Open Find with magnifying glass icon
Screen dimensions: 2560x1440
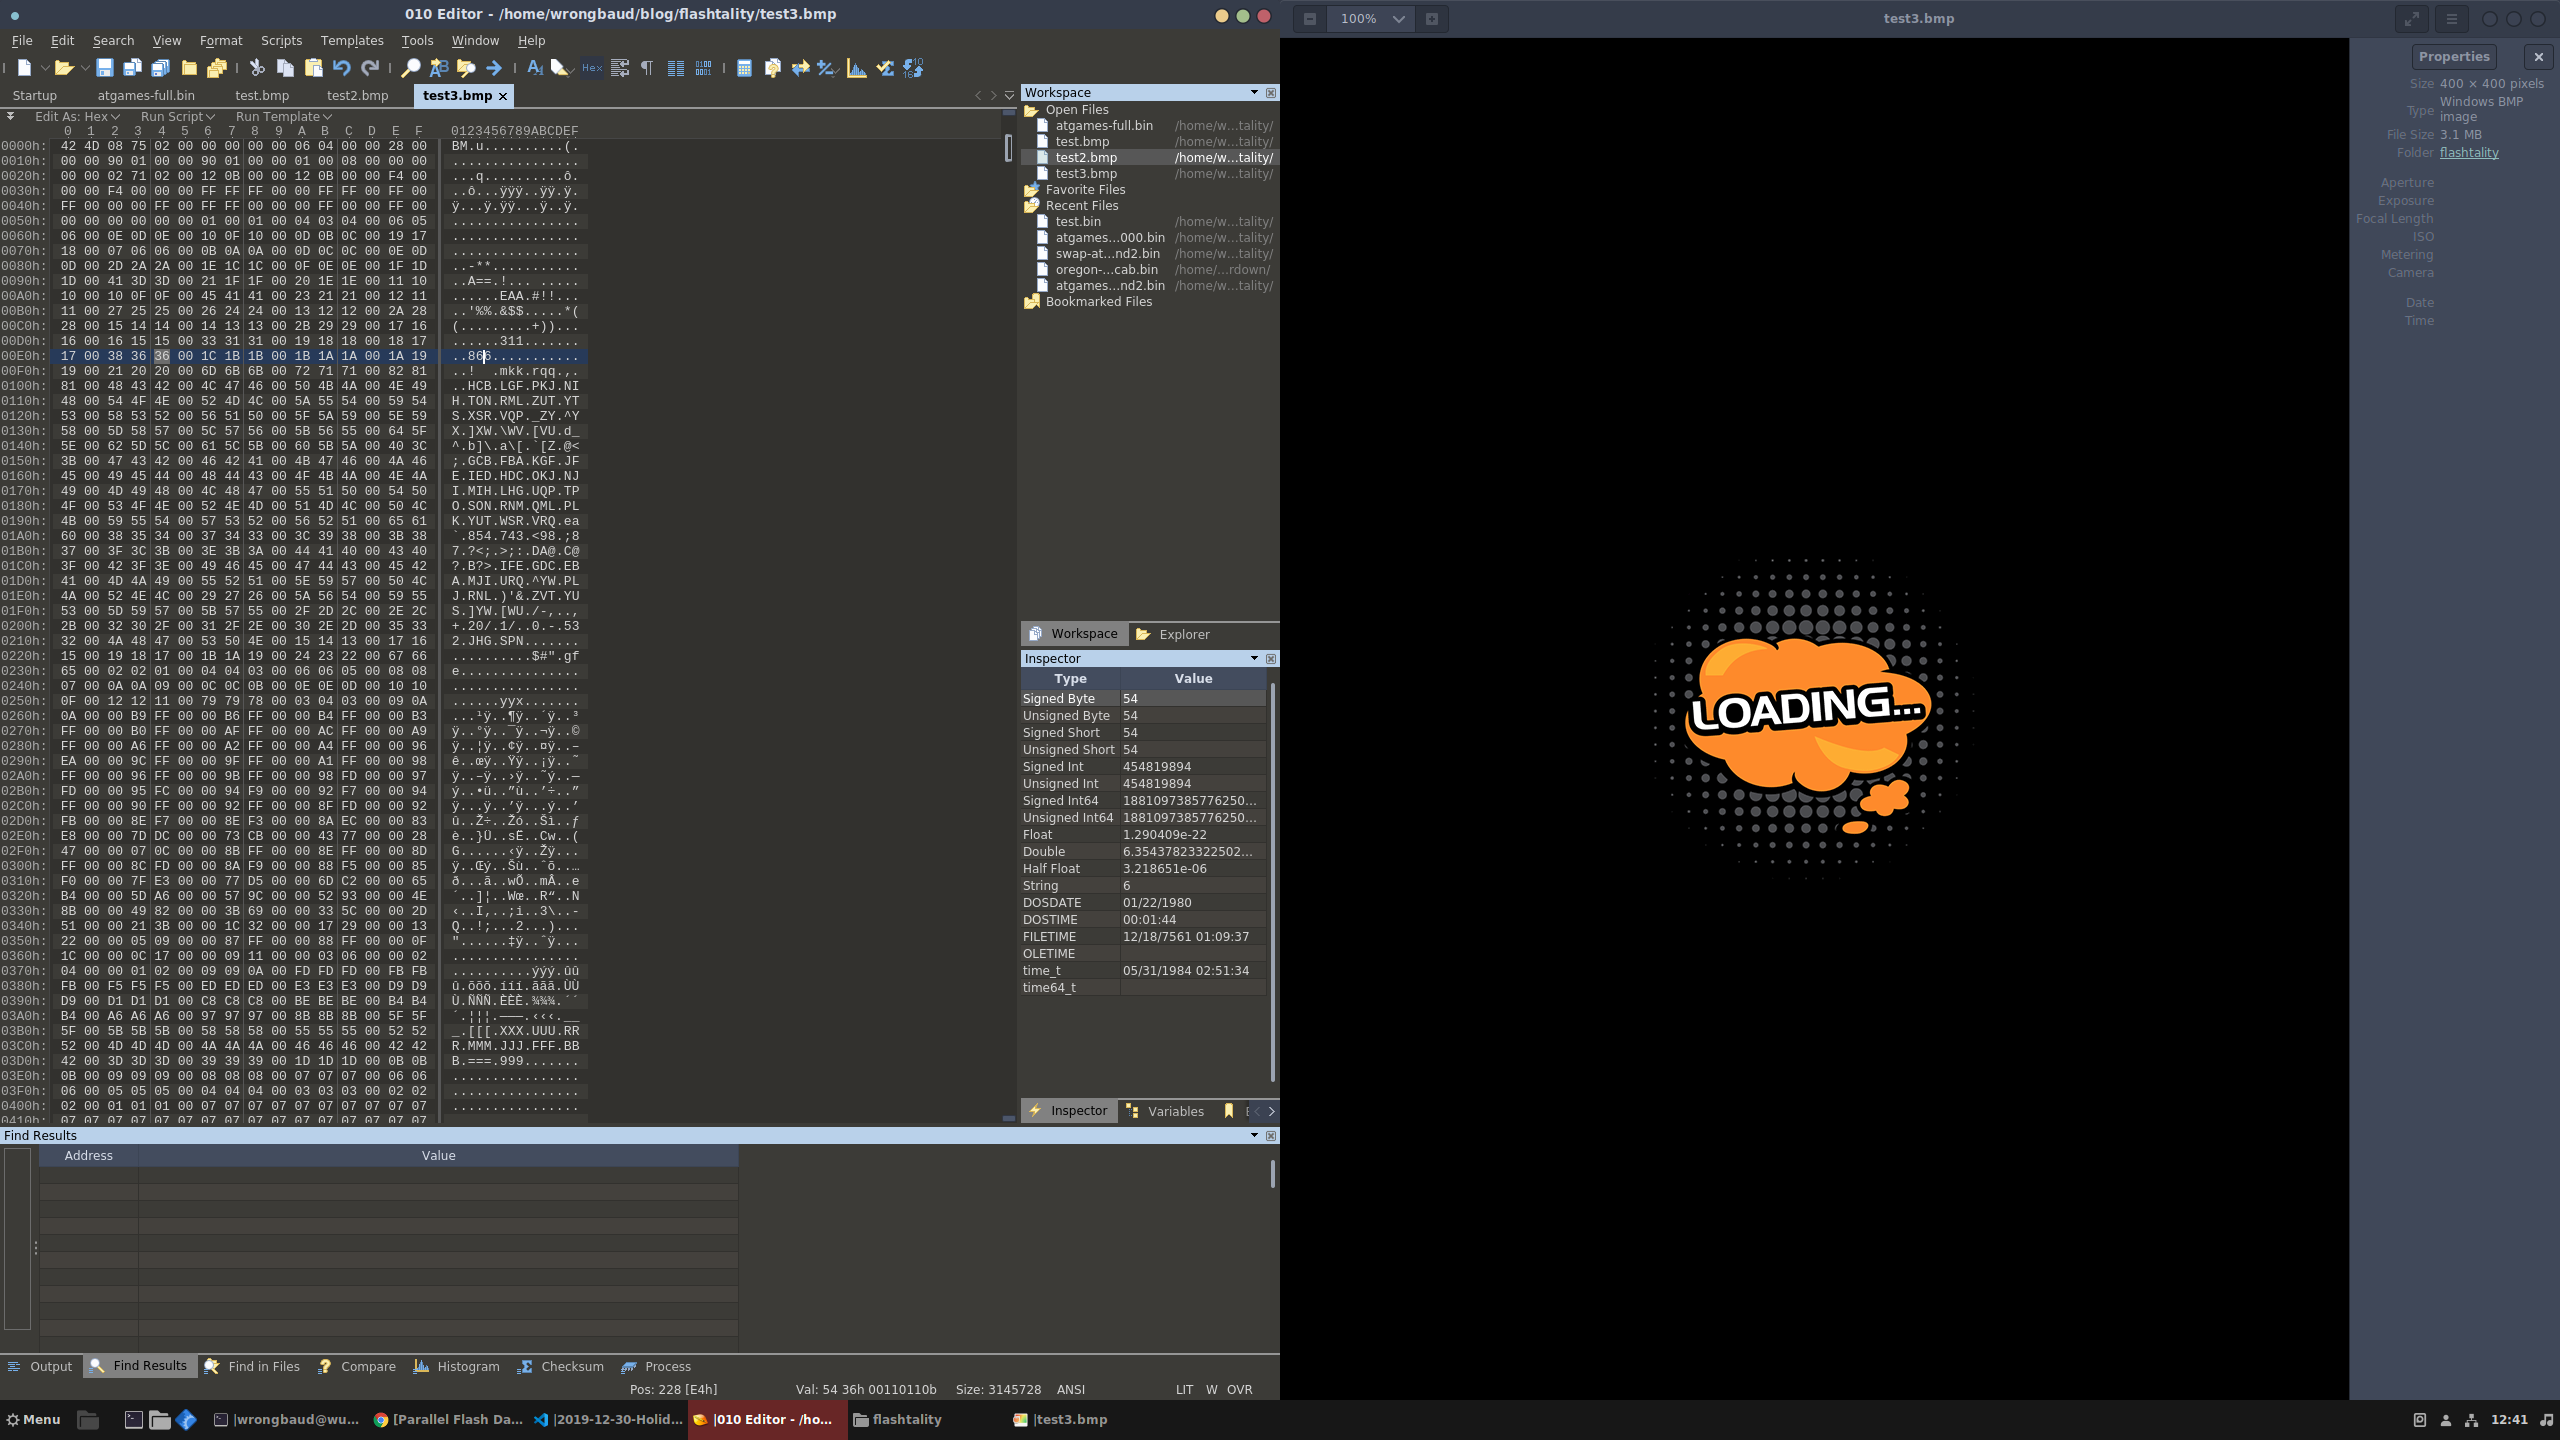click(410, 68)
